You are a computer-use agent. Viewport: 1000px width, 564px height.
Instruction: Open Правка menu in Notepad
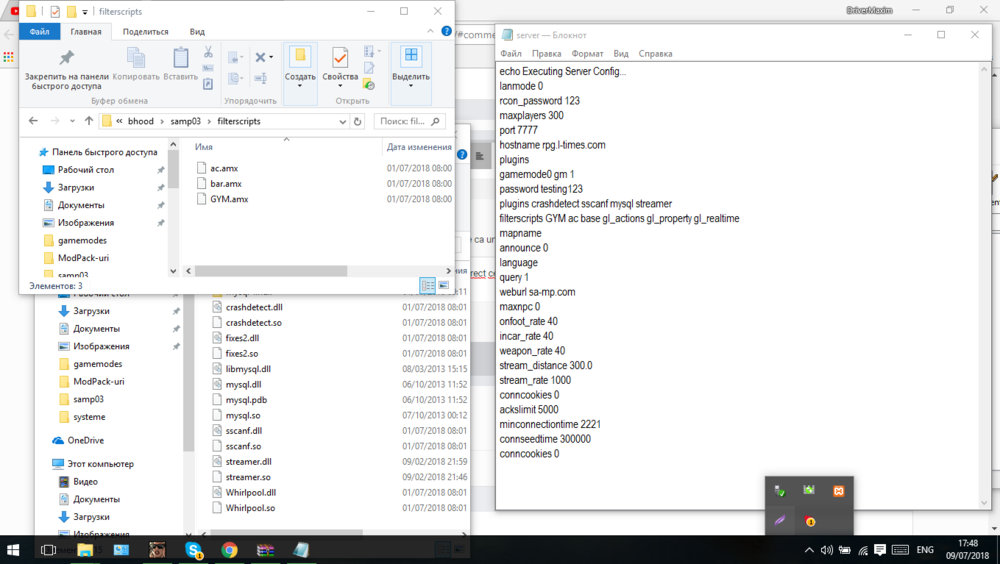[547, 54]
